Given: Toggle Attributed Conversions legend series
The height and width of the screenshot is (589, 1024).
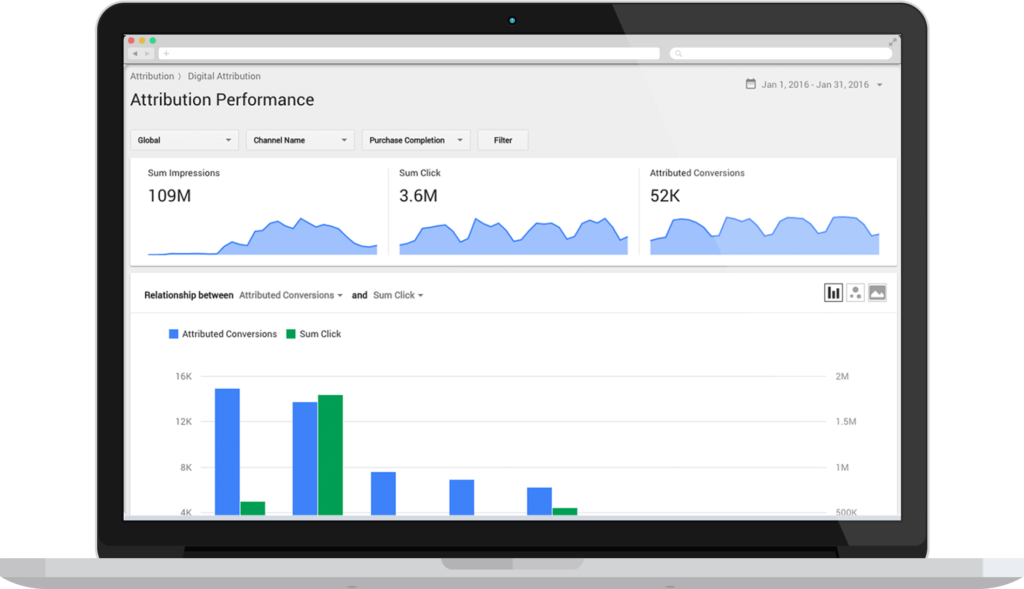Looking at the screenshot, I should tap(222, 334).
